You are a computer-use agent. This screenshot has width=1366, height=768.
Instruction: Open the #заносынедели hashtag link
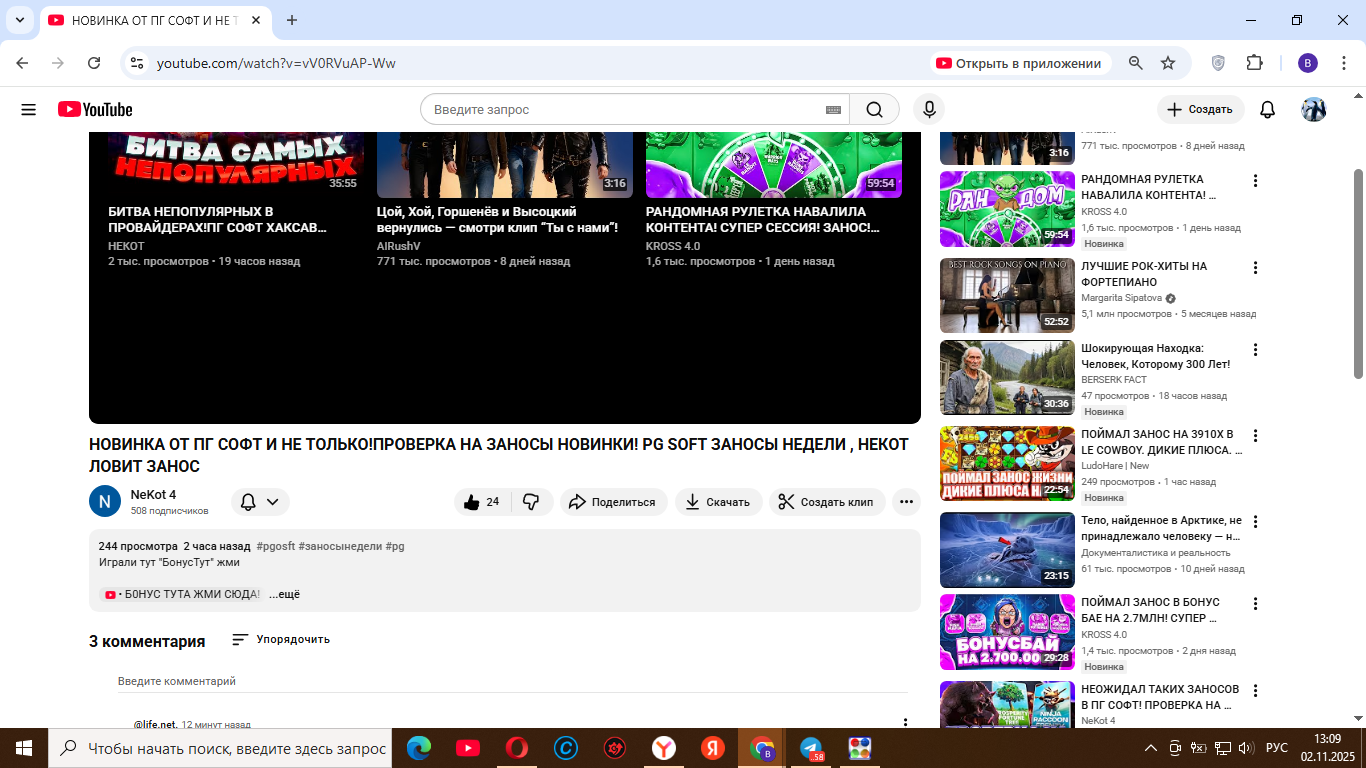tap(340, 546)
